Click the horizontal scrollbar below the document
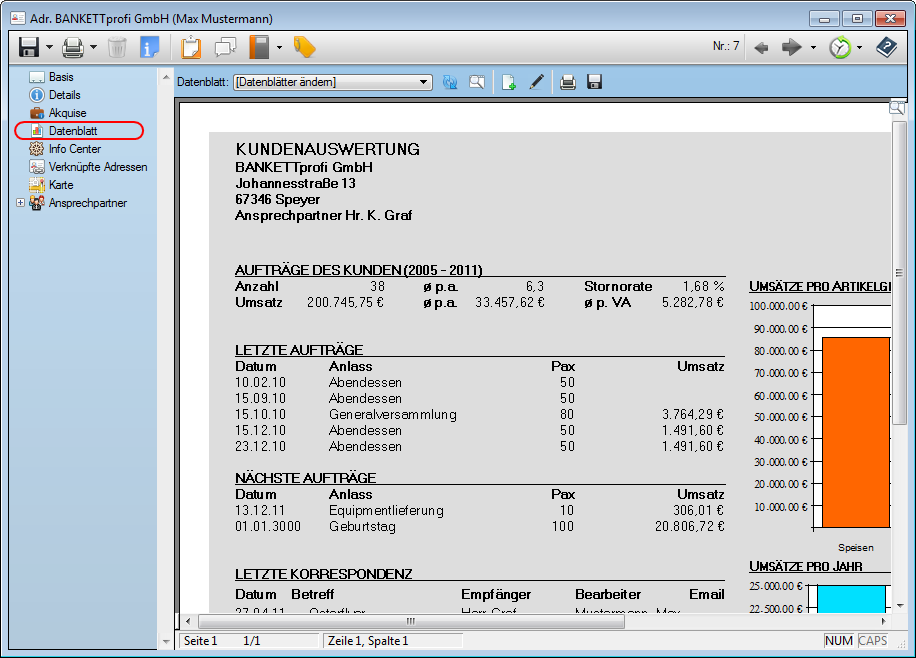 [409, 621]
